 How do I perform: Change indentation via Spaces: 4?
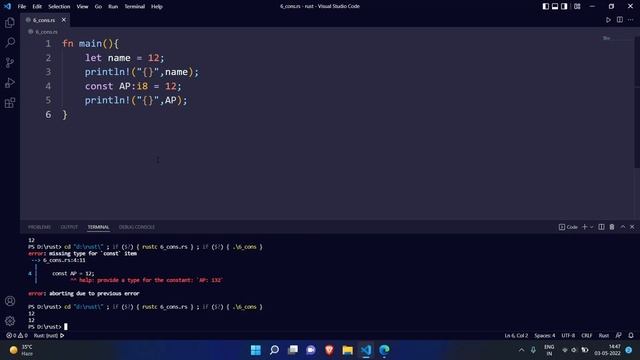[x=544, y=336]
